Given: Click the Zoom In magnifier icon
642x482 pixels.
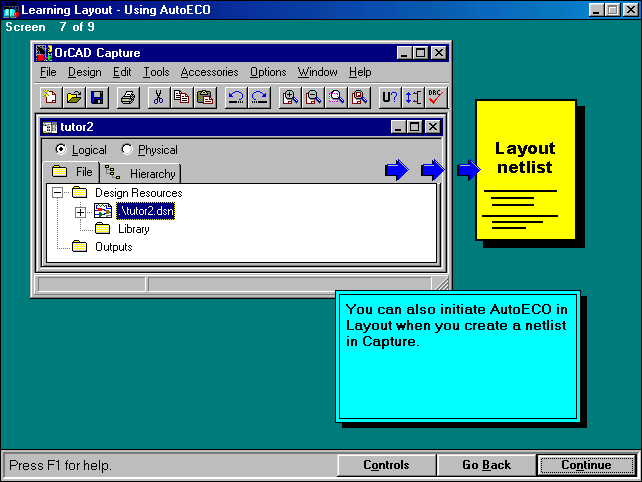Looking at the screenshot, I should (x=290, y=97).
